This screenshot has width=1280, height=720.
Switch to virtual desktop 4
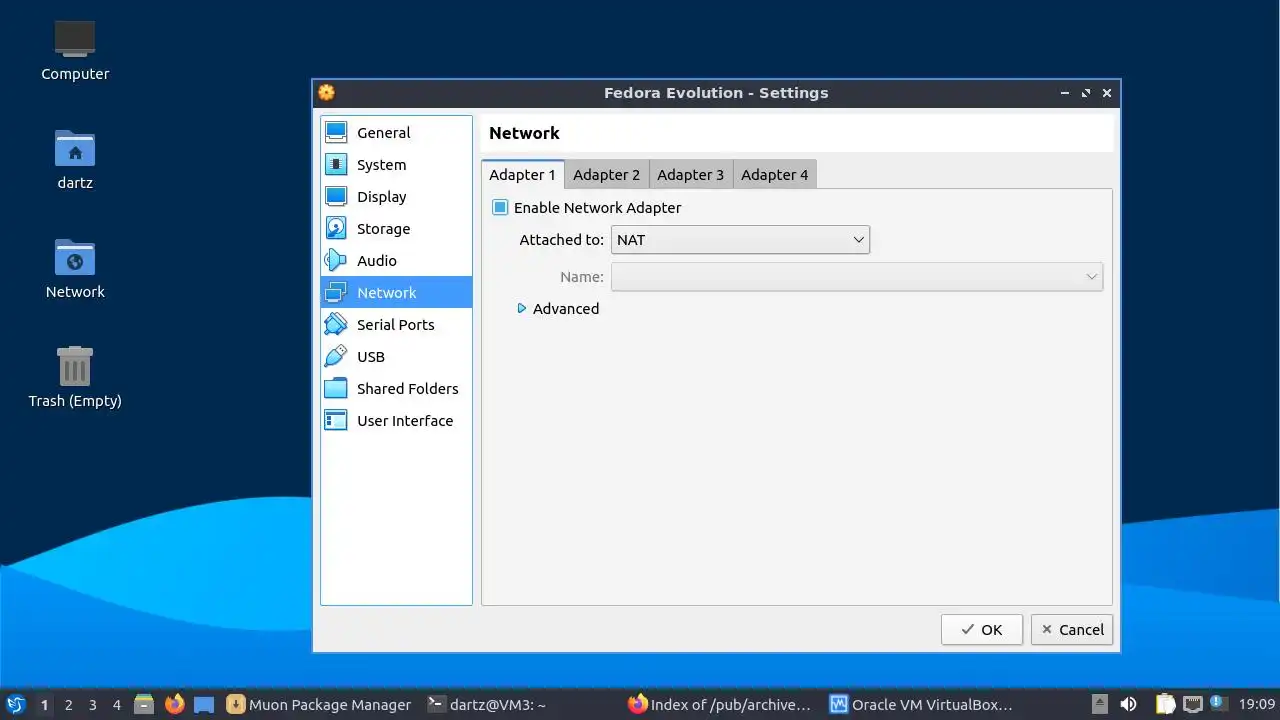click(116, 704)
